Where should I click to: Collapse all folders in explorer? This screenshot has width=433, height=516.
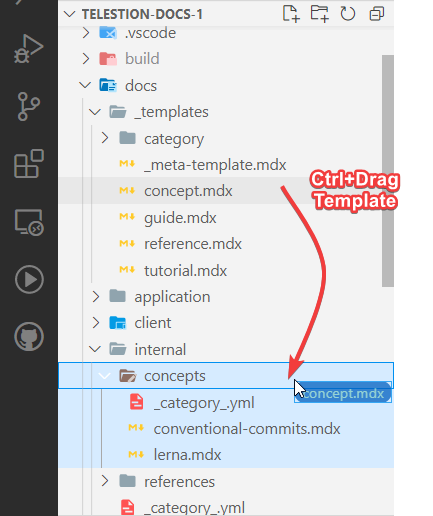377,14
